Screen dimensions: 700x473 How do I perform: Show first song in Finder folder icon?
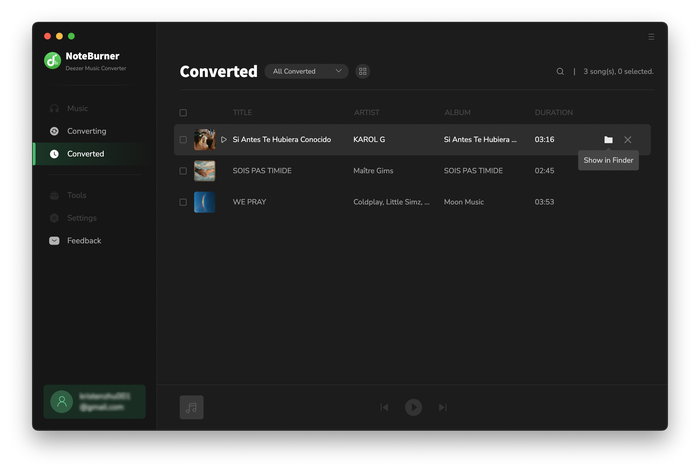tap(608, 140)
